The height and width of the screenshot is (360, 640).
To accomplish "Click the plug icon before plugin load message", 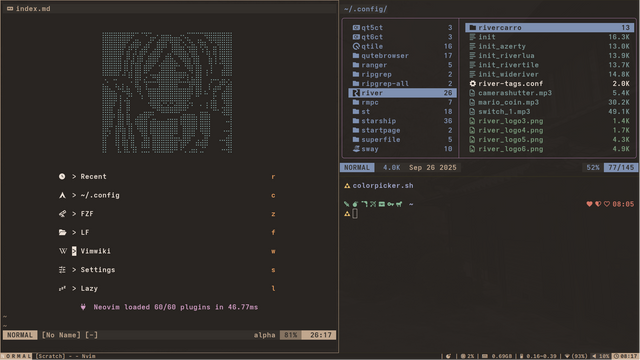I will pos(83,307).
